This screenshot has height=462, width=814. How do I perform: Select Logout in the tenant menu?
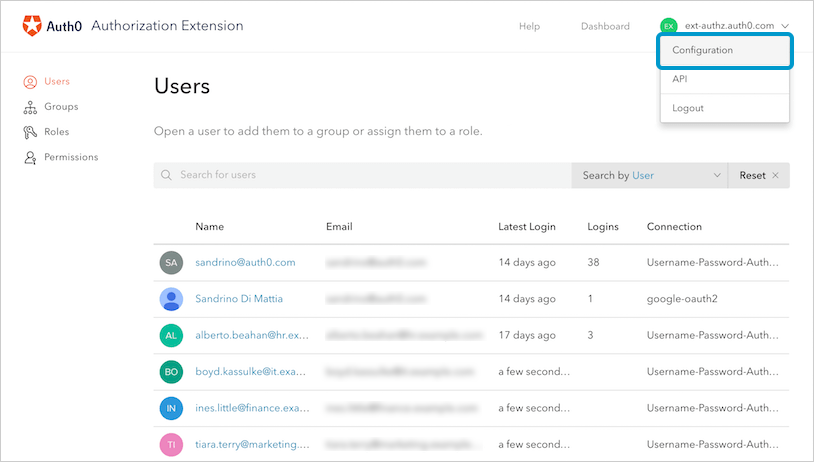point(725,108)
